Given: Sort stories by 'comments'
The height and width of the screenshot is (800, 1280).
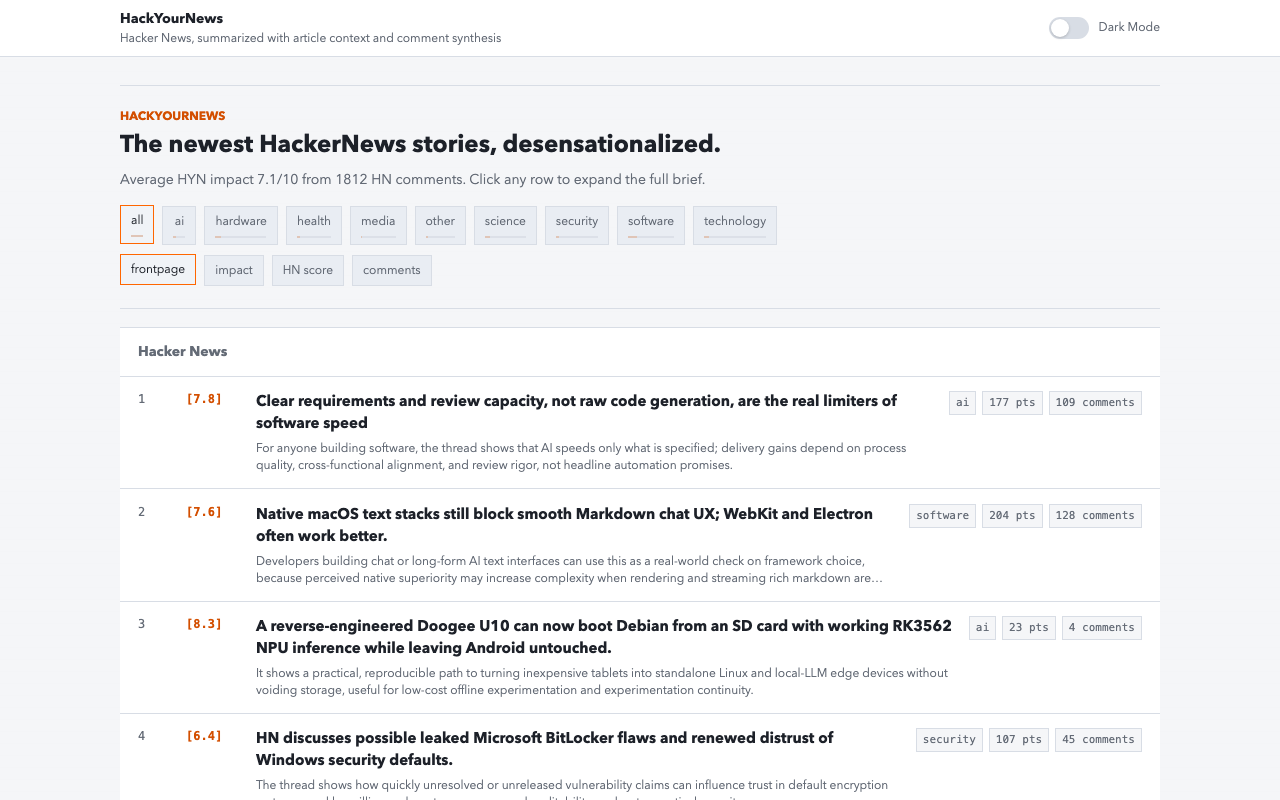Looking at the screenshot, I should [392, 270].
